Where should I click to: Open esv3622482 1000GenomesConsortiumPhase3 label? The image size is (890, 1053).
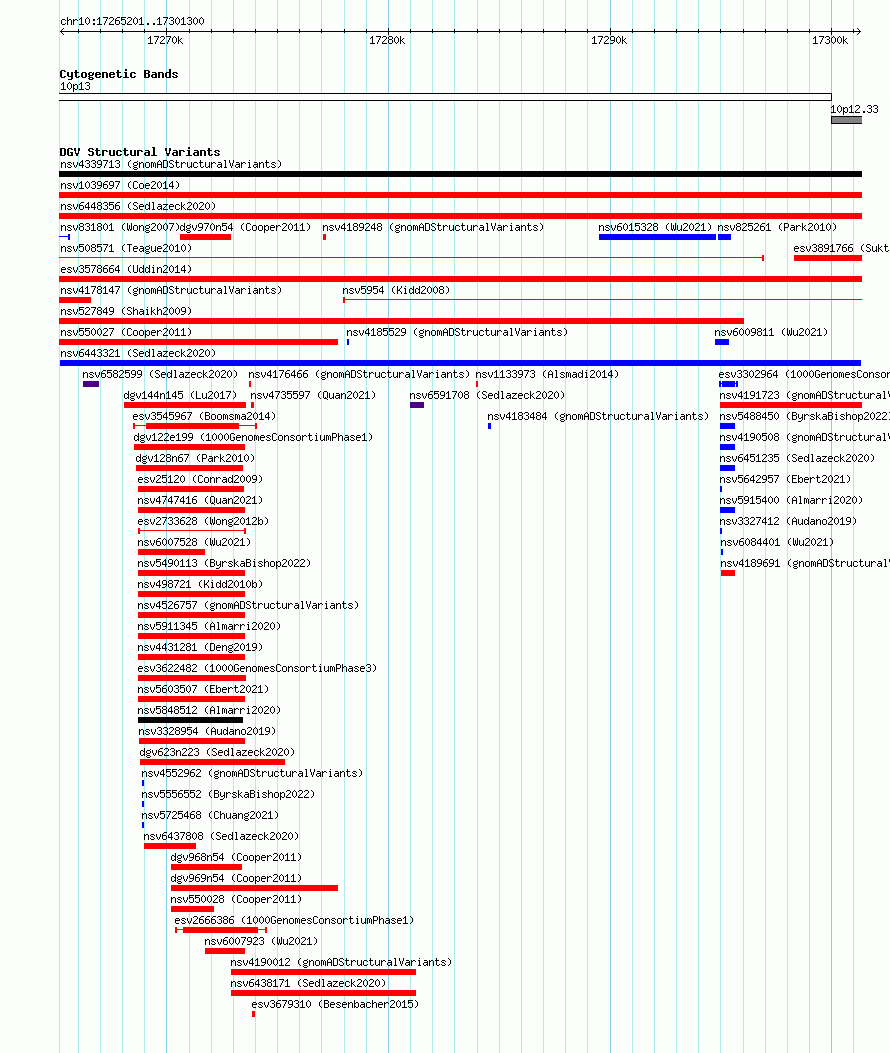click(x=257, y=668)
